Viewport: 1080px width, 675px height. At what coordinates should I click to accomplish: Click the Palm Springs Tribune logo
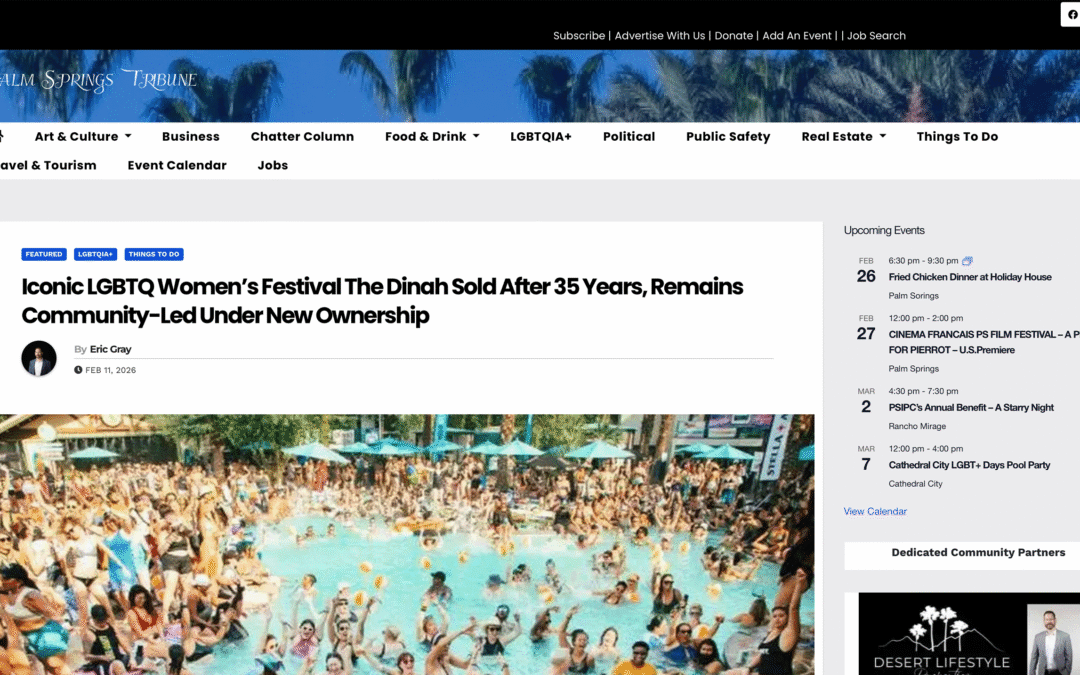tap(98, 81)
